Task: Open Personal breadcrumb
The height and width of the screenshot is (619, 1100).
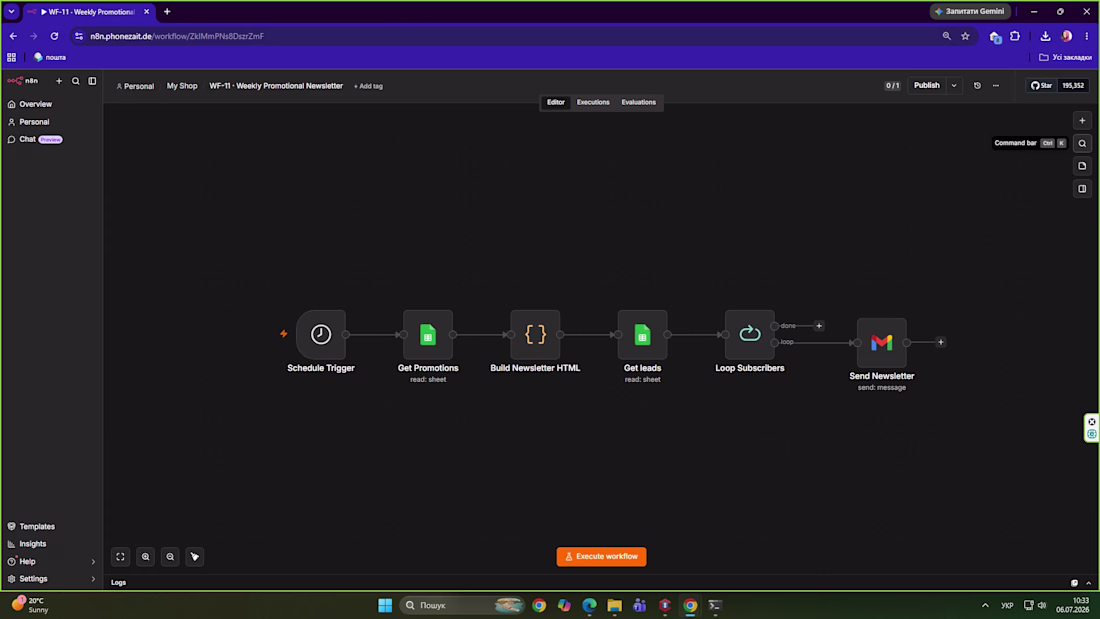Action: click(x=135, y=86)
